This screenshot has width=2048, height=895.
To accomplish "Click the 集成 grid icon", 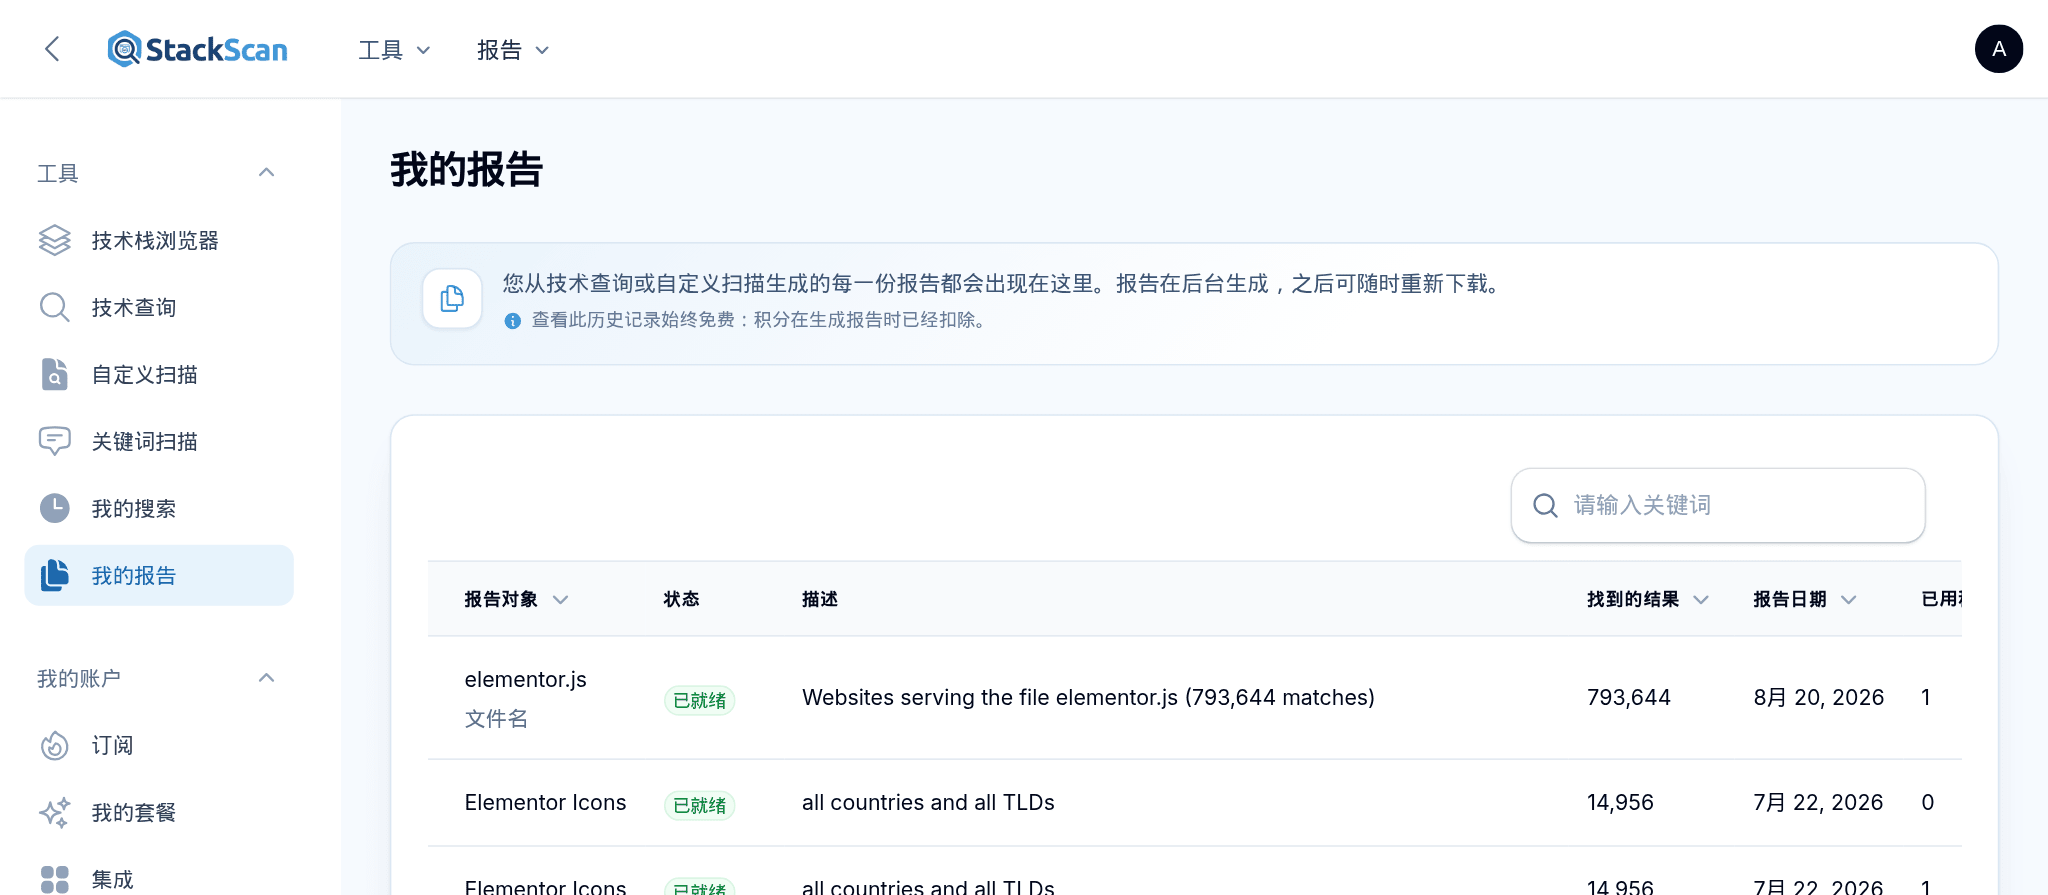I will 55,879.
